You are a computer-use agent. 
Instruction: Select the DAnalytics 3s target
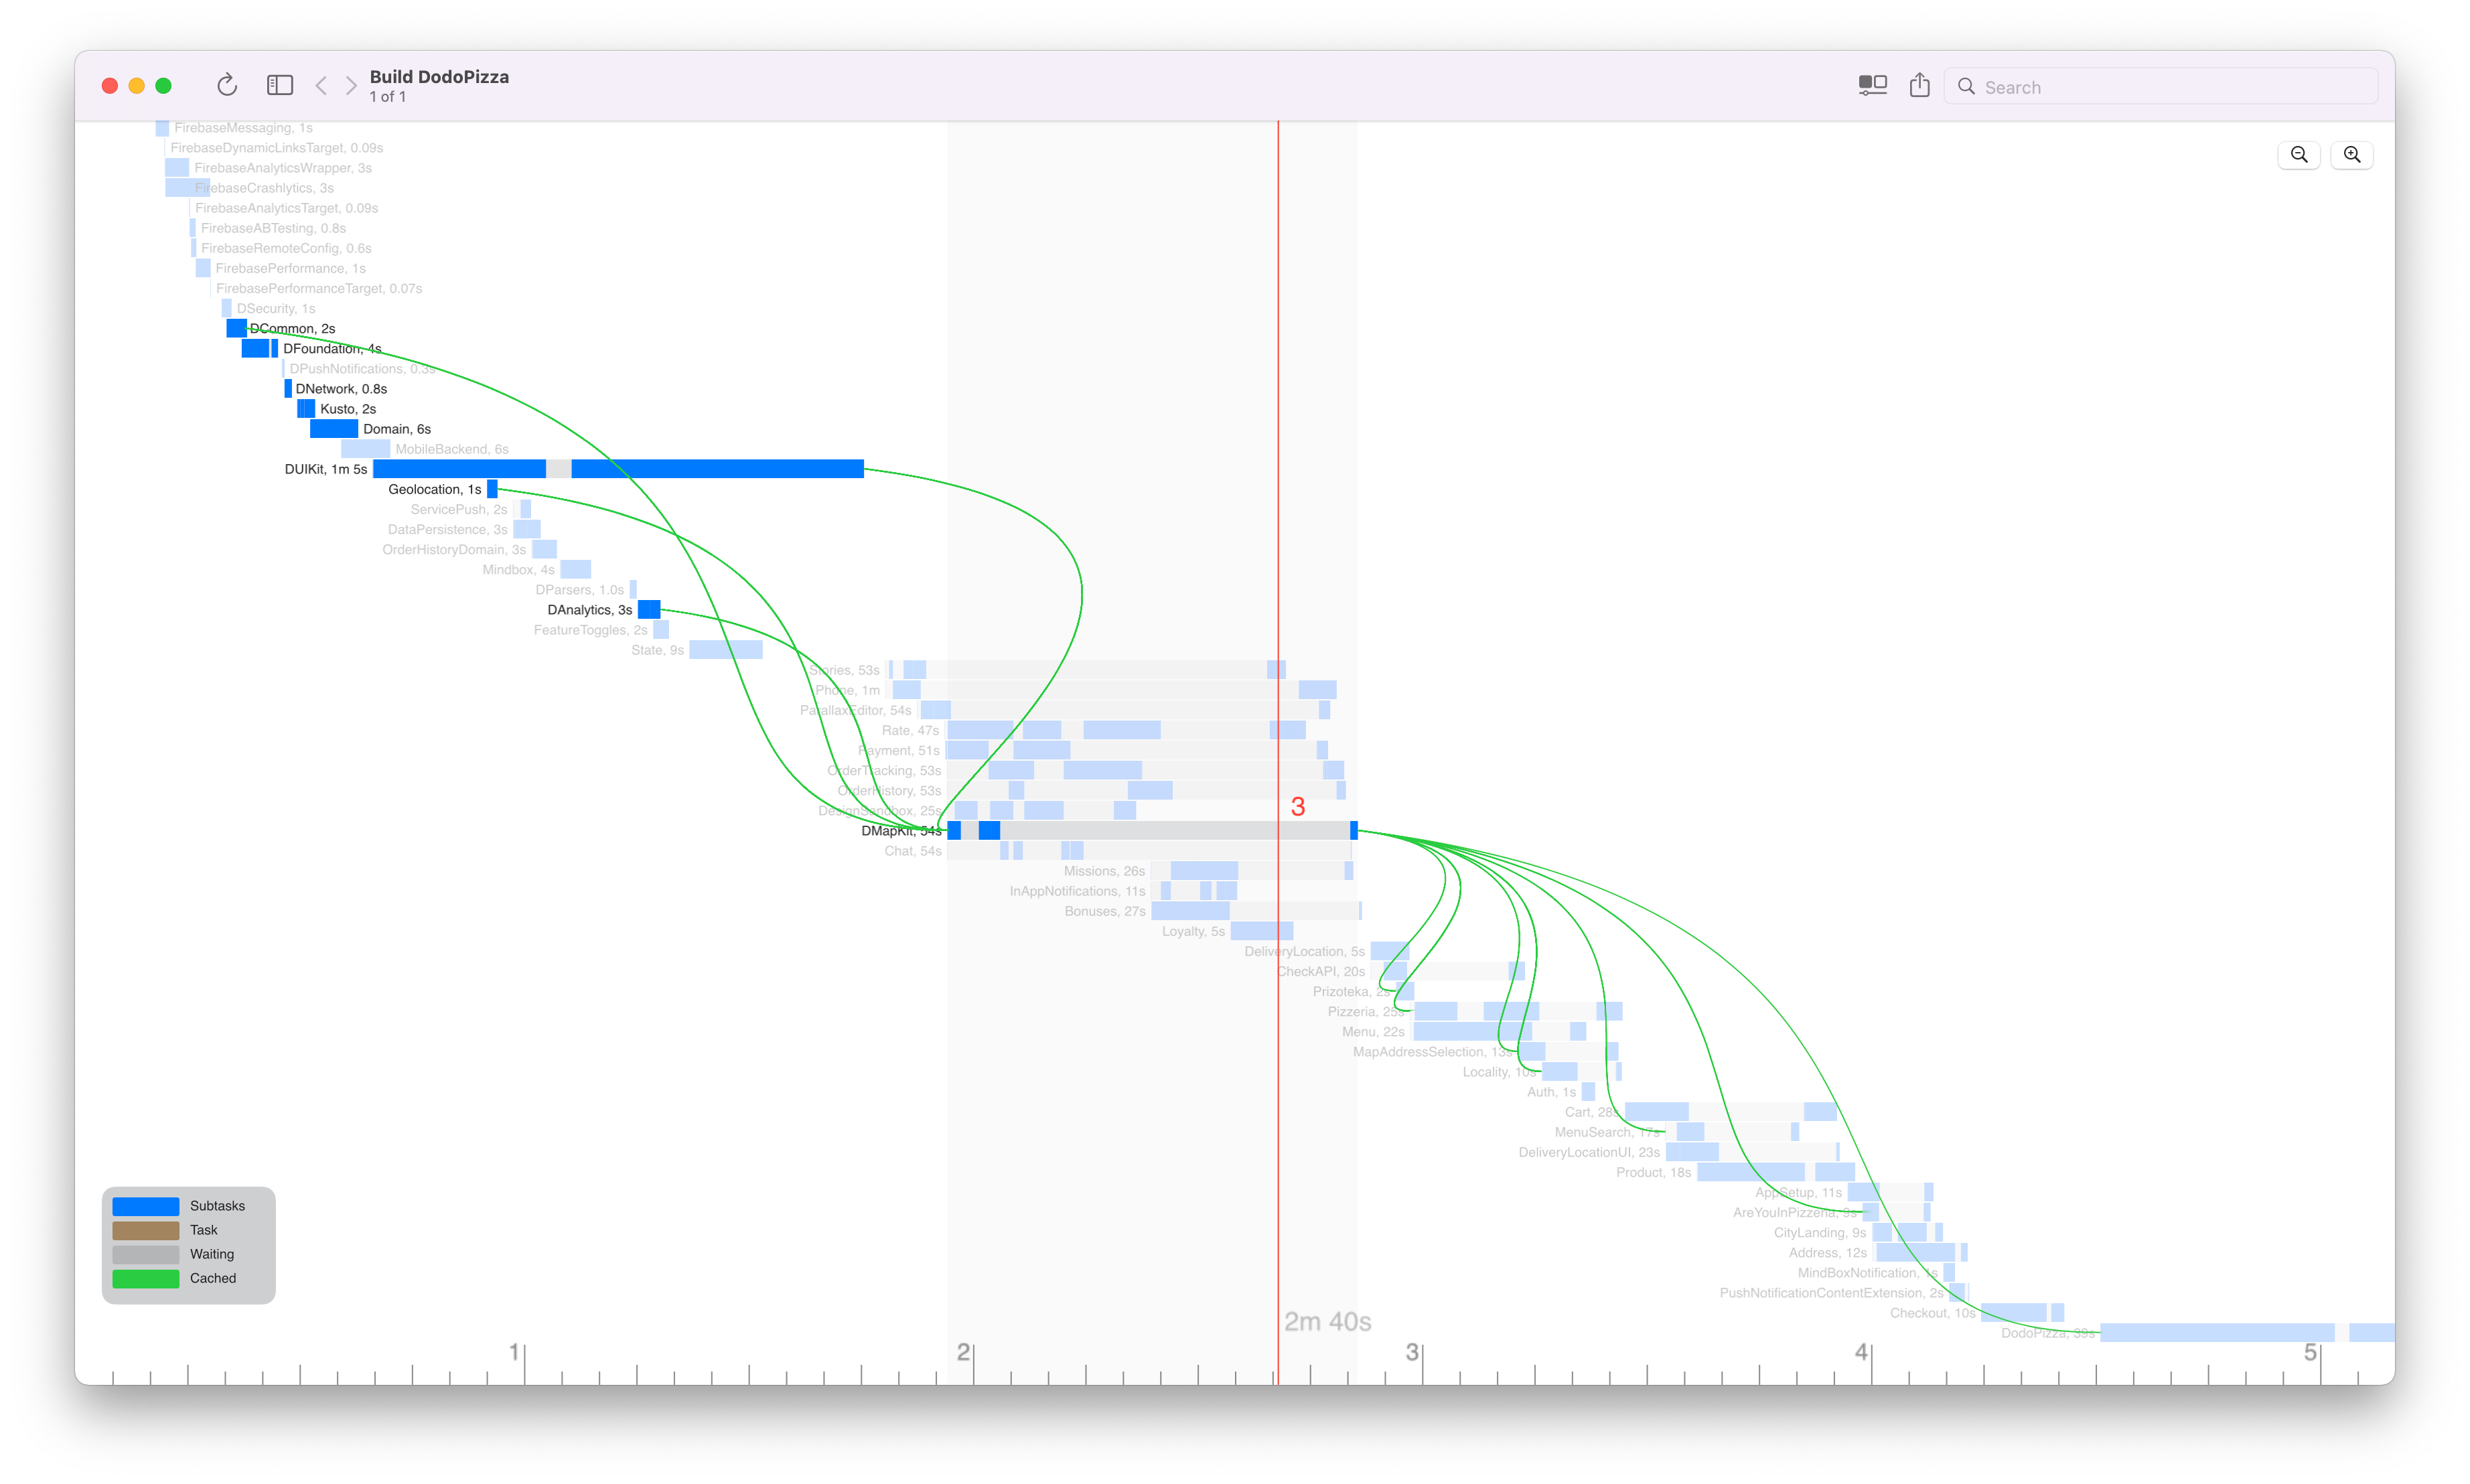(x=589, y=610)
